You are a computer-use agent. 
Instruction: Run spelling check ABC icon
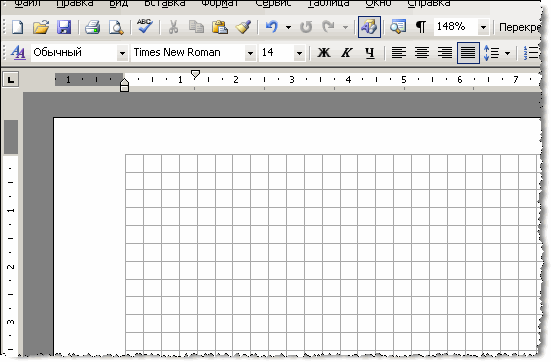coord(144,26)
